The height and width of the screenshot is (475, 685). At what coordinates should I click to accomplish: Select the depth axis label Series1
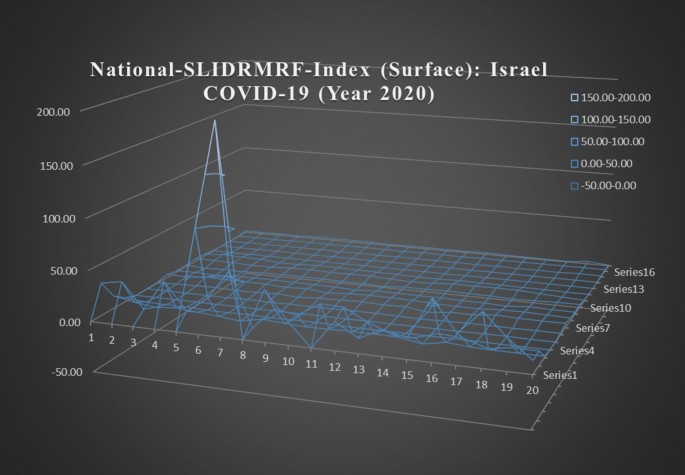(560, 375)
